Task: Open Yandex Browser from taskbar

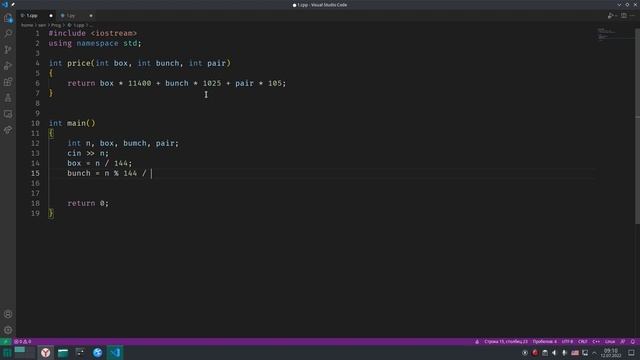Action: [x=45, y=353]
